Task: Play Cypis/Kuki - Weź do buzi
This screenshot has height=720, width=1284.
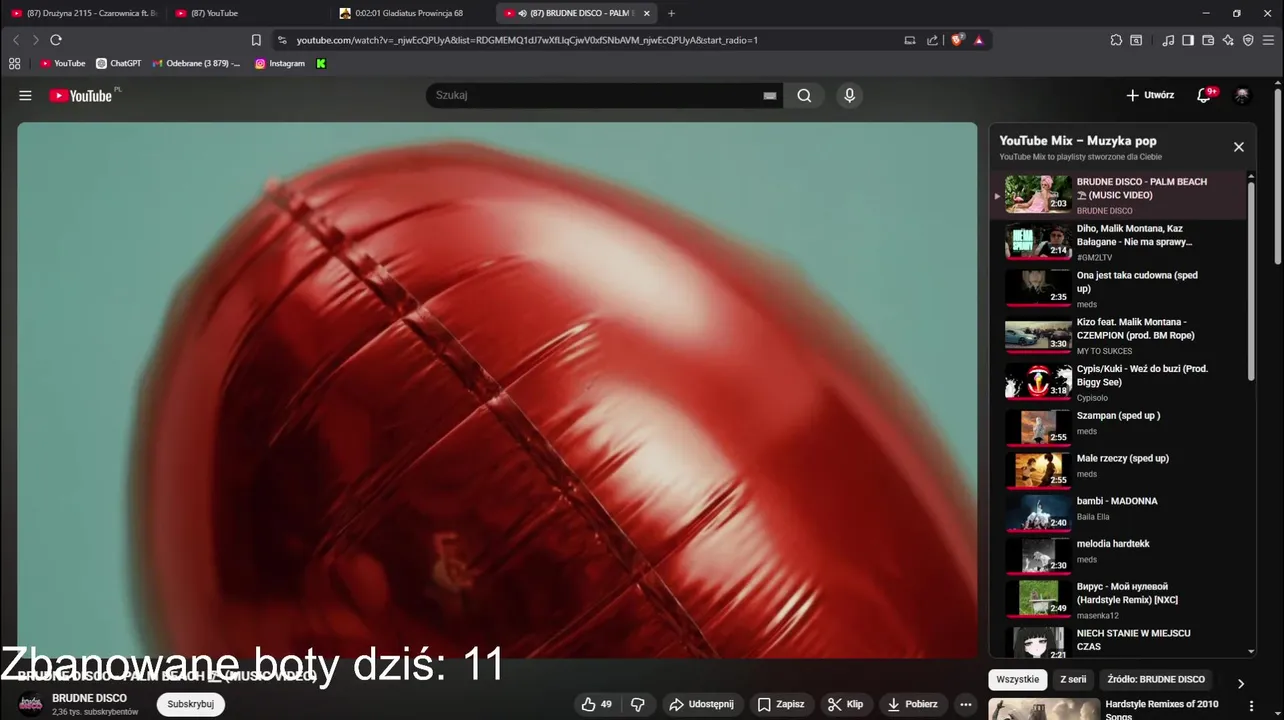Action: 1120,382
